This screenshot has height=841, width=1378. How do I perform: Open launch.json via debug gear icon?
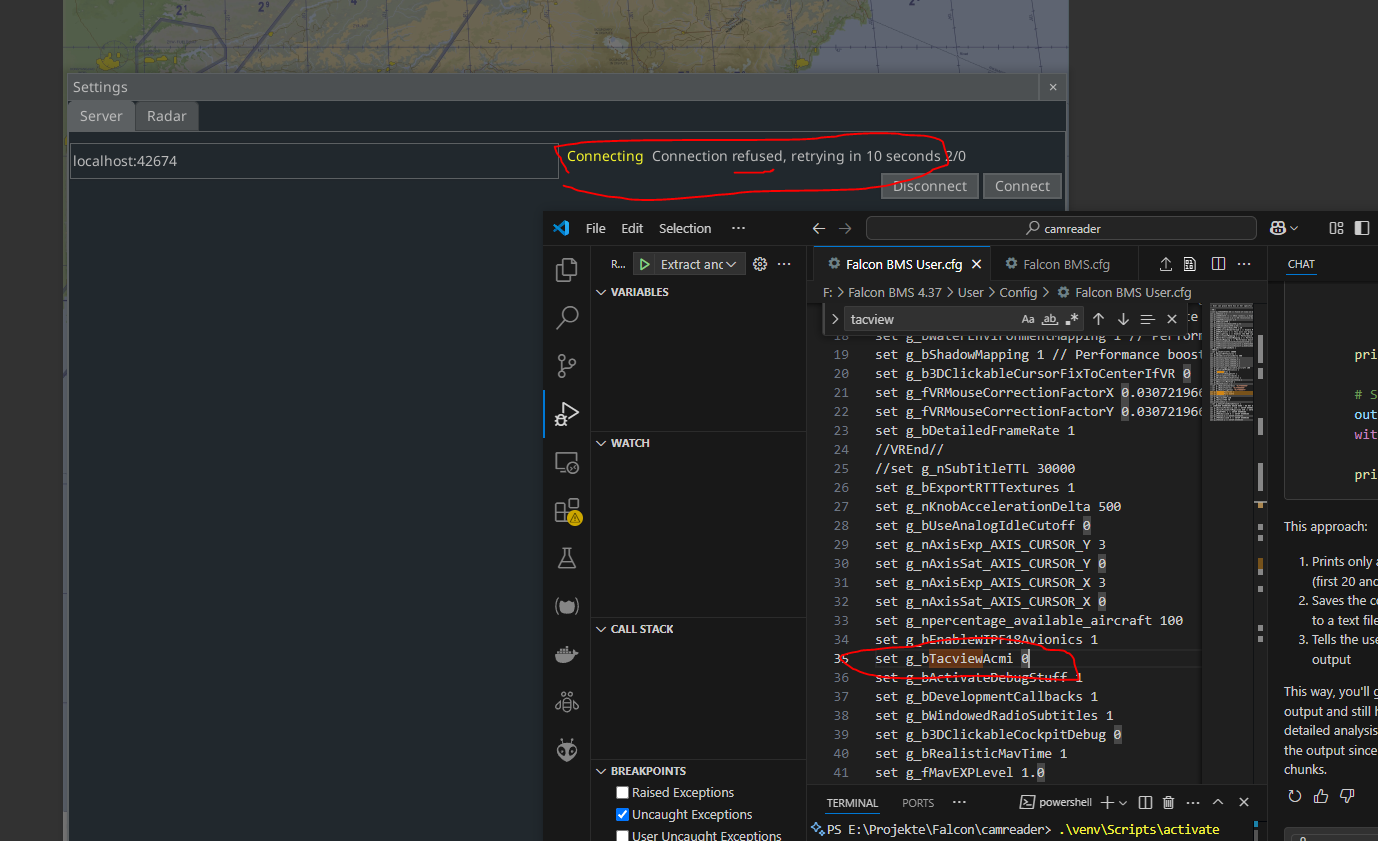(760, 264)
